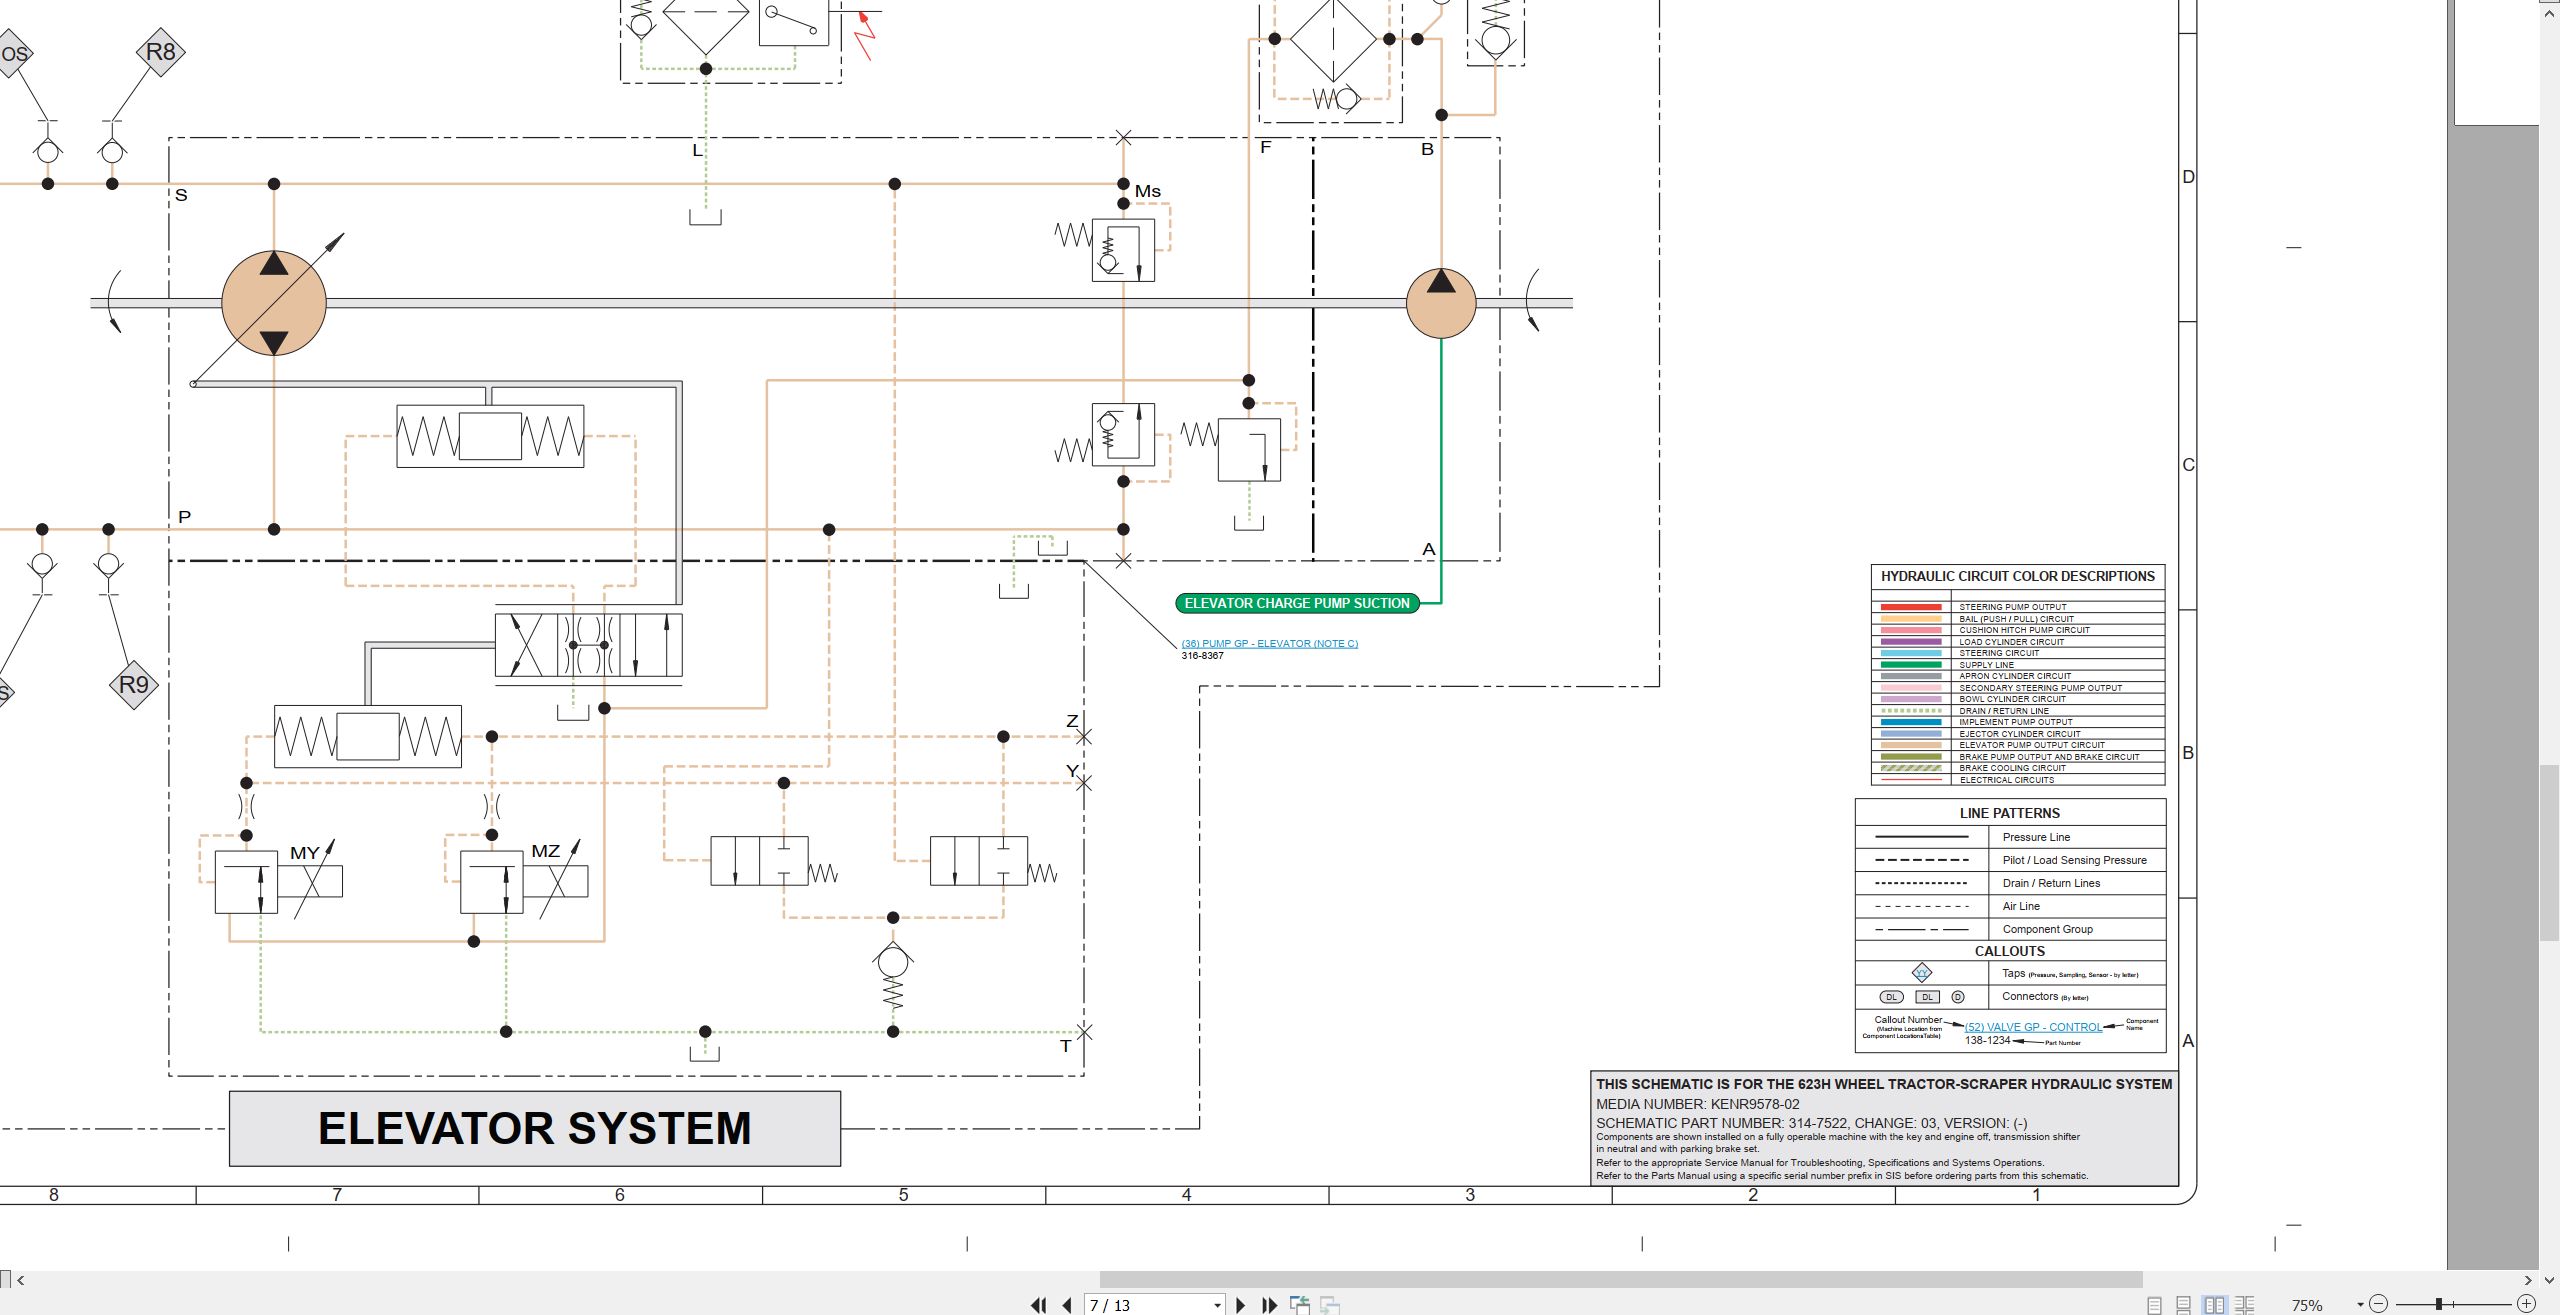This screenshot has height=1315, width=2560.
Task: Click the BRAKE COOLING CIRCUIT legend row
Action: [2018, 768]
